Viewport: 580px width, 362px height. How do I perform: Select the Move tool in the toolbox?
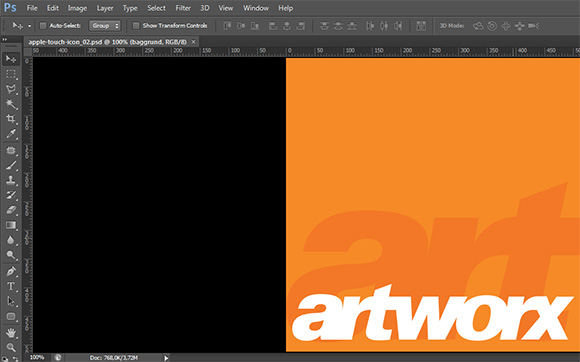11,59
